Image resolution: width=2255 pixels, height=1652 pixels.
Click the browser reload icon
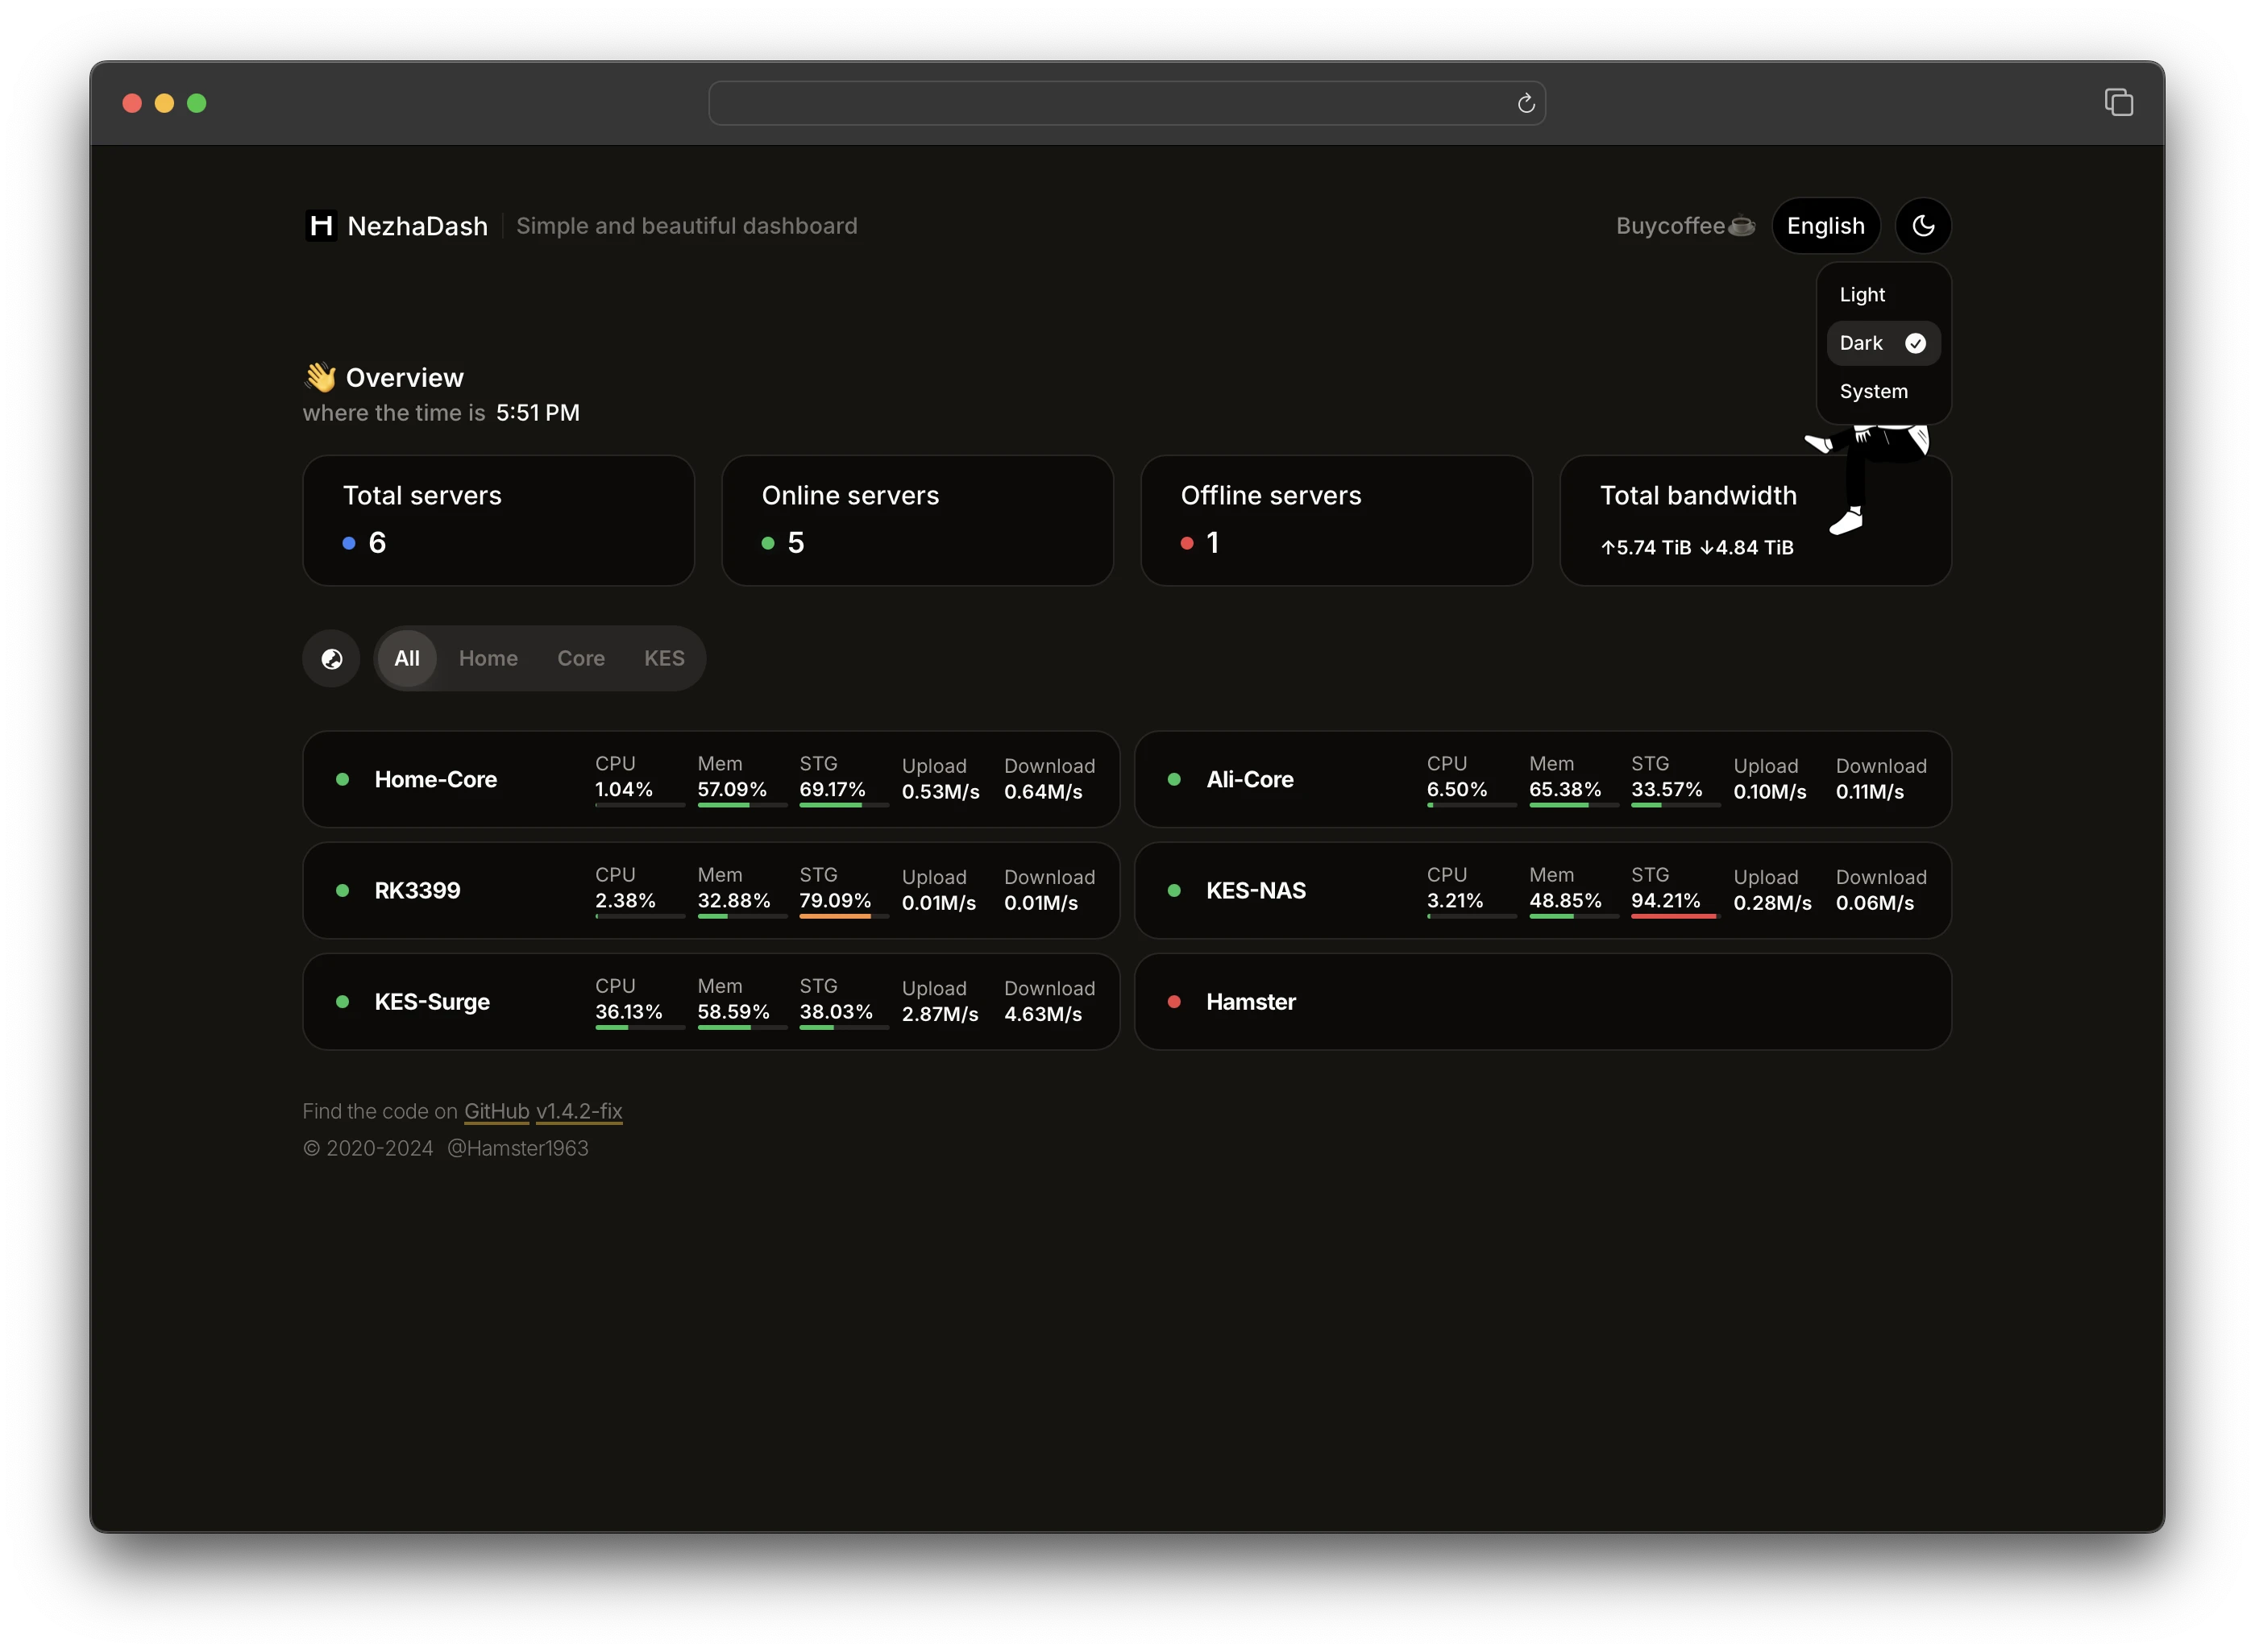(1525, 104)
